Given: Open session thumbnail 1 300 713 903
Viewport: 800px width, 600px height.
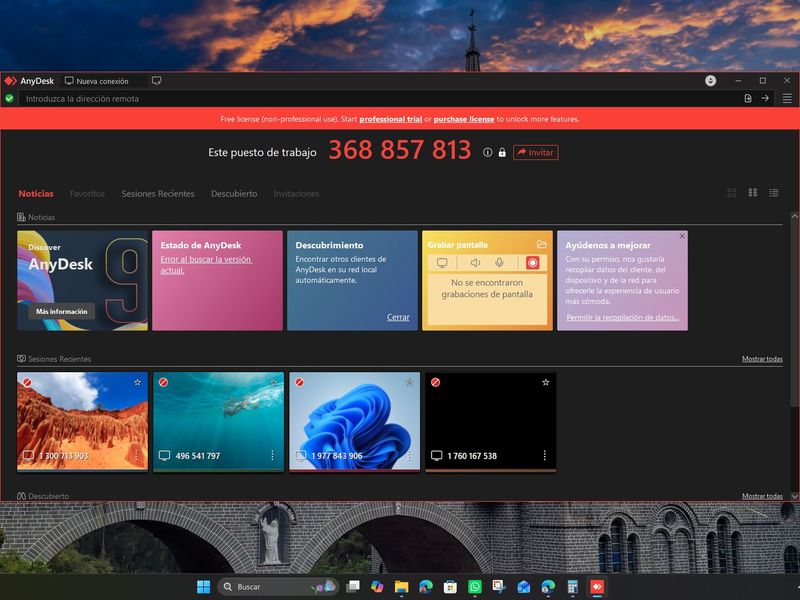Looking at the screenshot, I should pos(82,421).
